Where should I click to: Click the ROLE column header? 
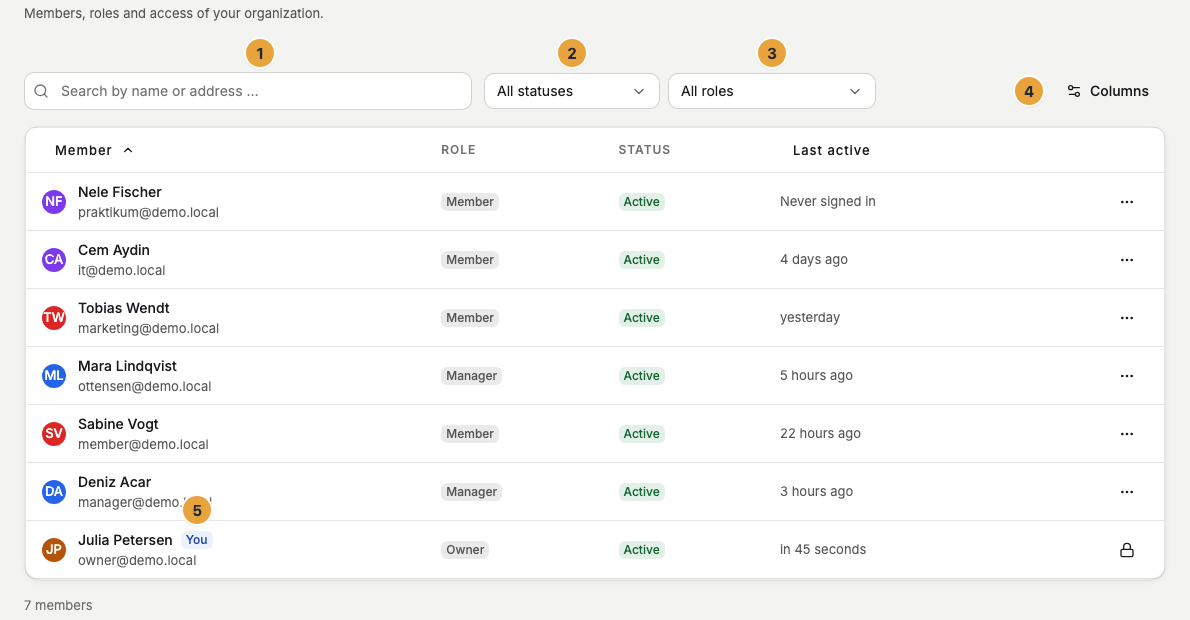click(x=458, y=150)
